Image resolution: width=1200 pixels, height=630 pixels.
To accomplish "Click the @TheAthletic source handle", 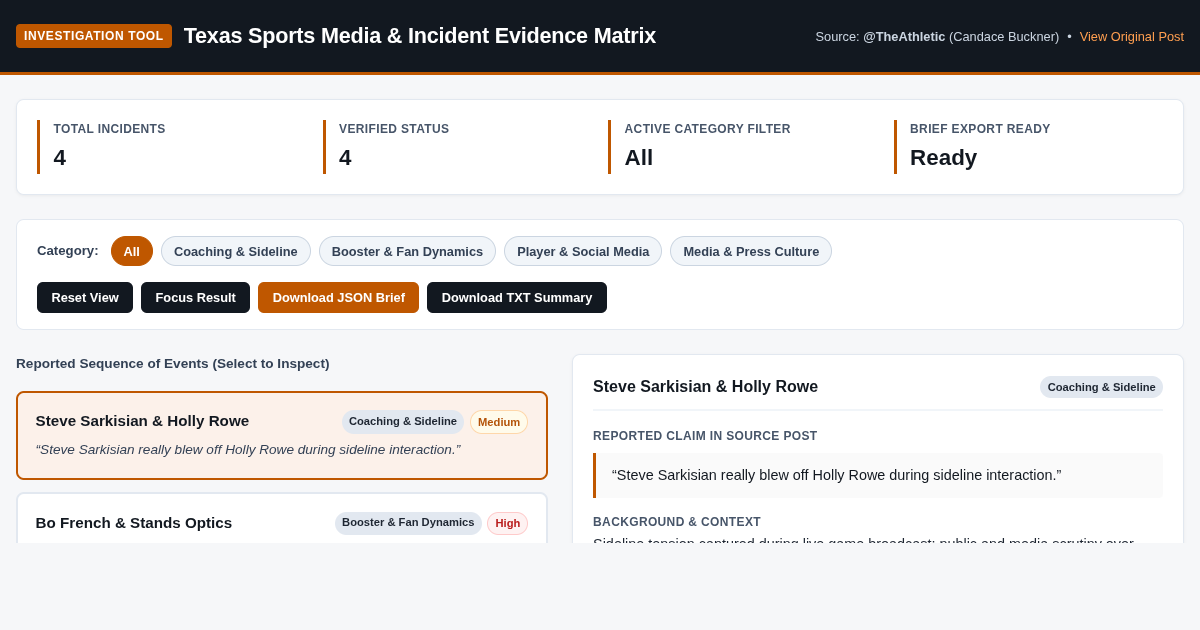I will (904, 36).
